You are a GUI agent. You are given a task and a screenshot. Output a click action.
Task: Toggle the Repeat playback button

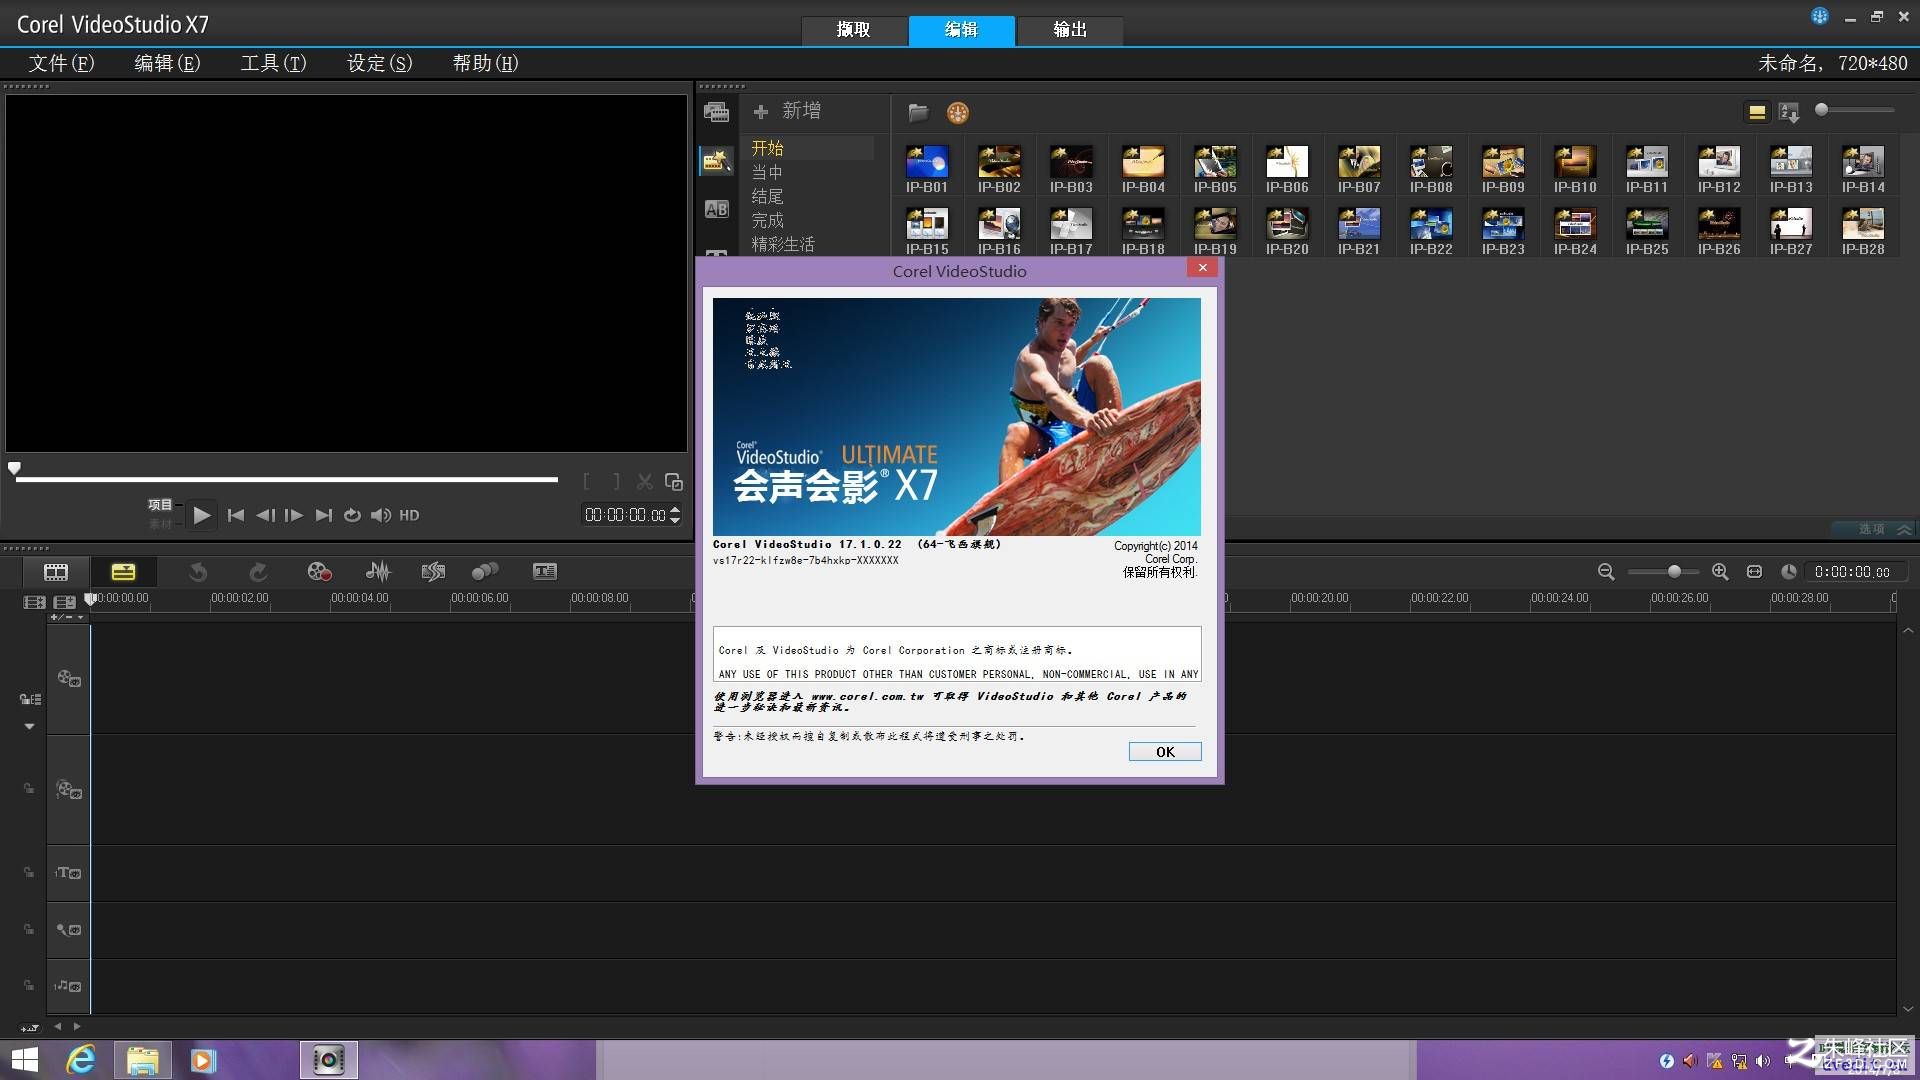click(352, 515)
